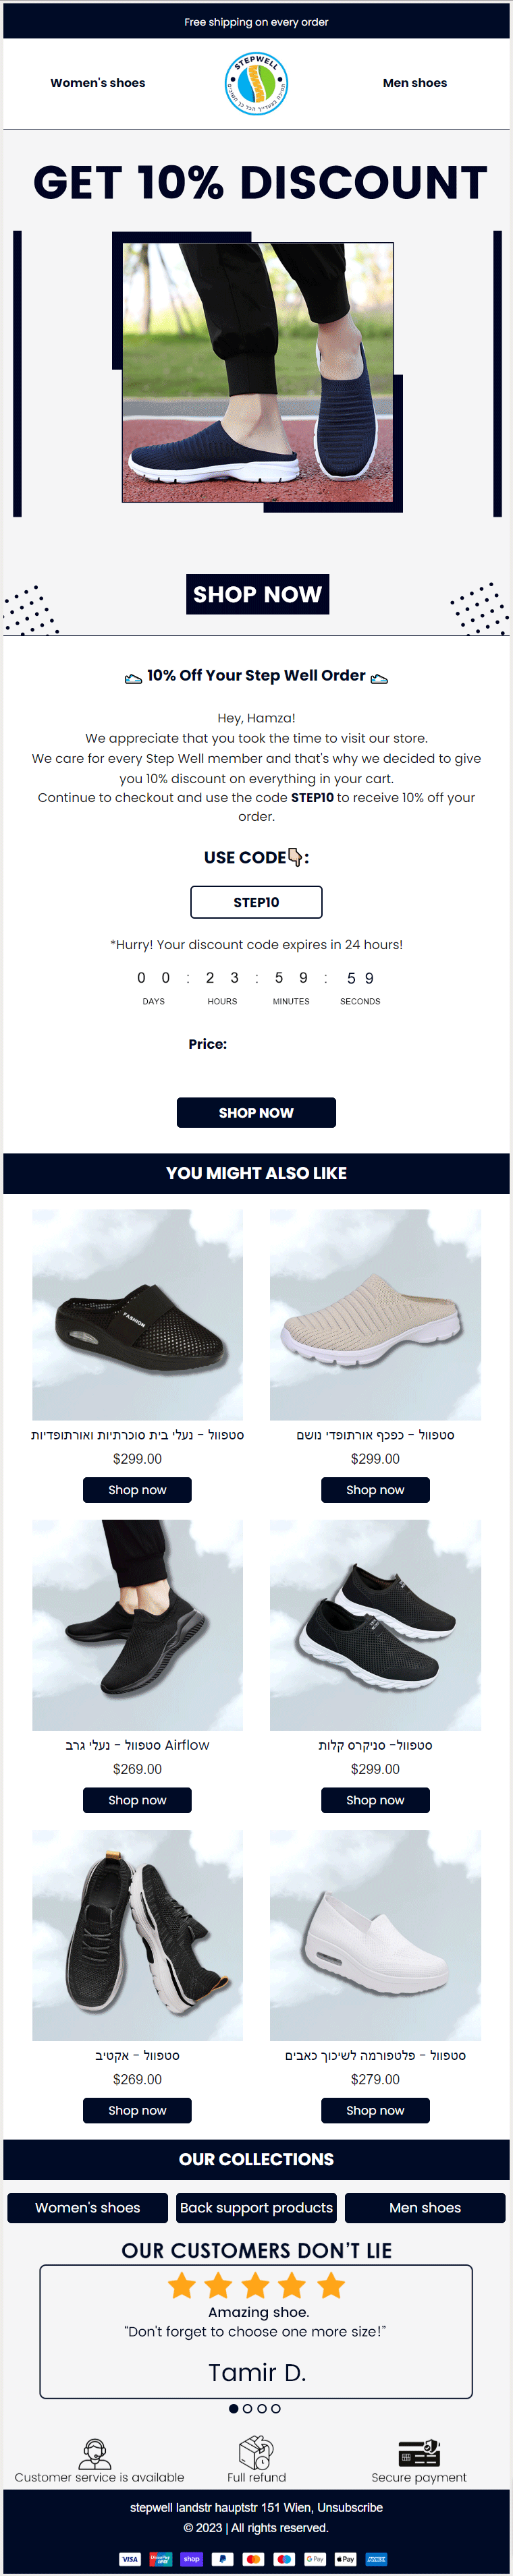Click the customer service headset icon
The width and height of the screenshot is (513, 2576).
[x=95, y=2453]
